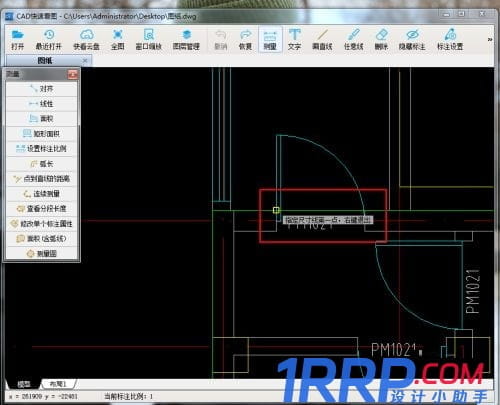Open 图层管理 layer manager
The image size is (500, 405).
click(186, 39)
